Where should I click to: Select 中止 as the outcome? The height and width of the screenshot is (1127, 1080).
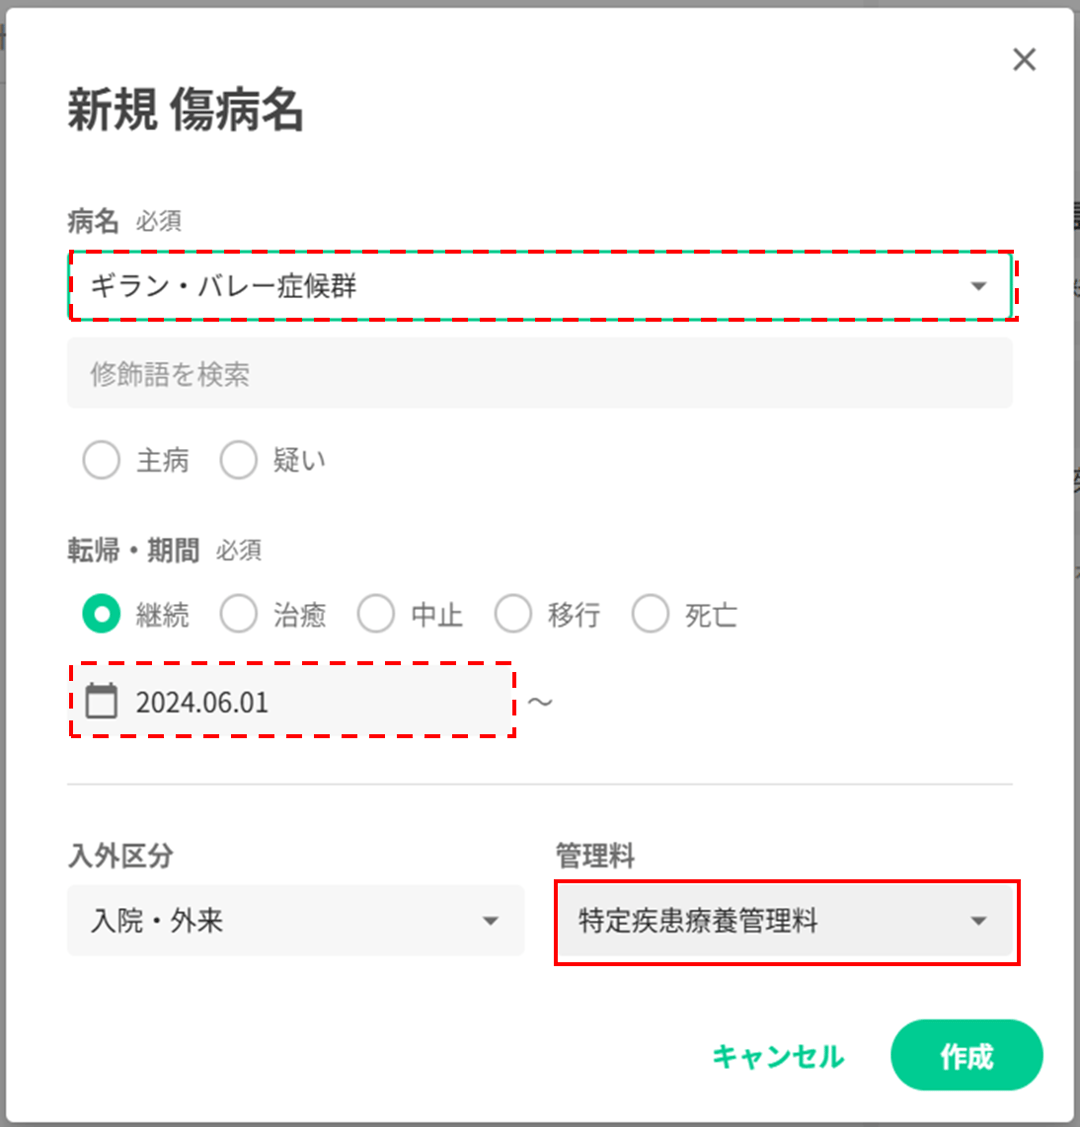click(x=376, y=615)
